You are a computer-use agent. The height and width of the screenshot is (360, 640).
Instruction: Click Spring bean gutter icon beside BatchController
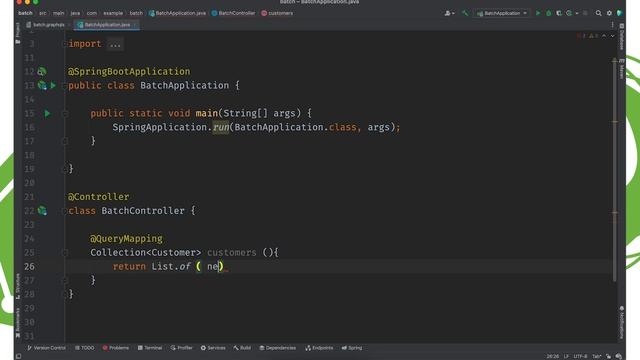(x=42, y=211)
